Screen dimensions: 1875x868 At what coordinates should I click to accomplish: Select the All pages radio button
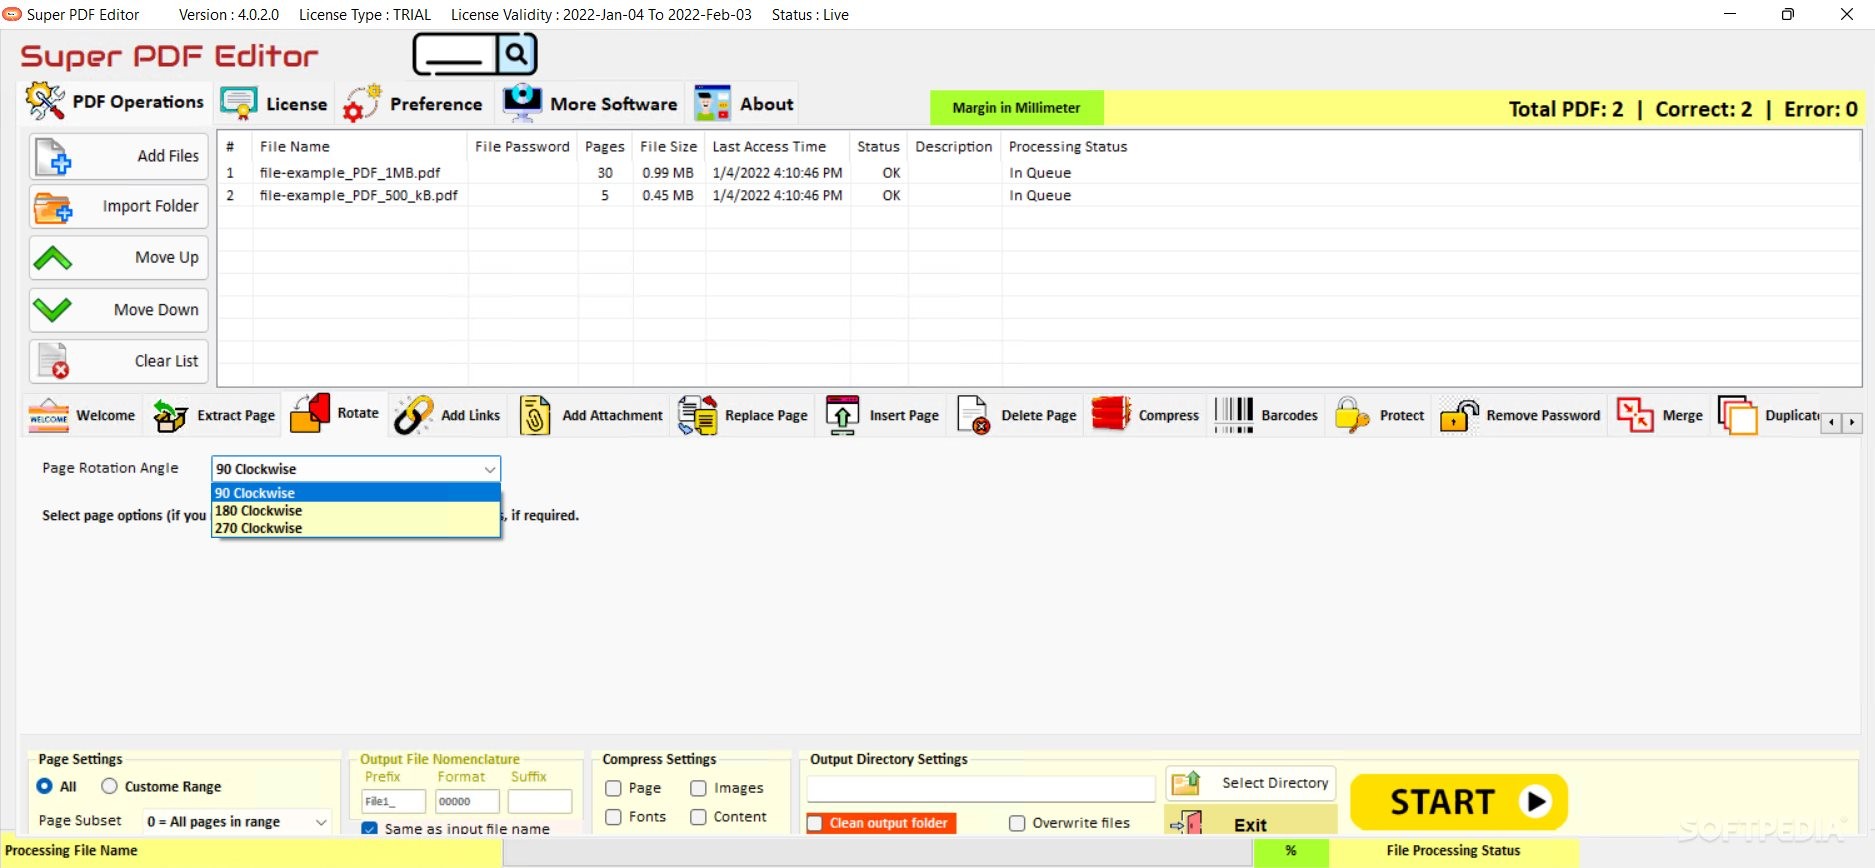[44, 786]
